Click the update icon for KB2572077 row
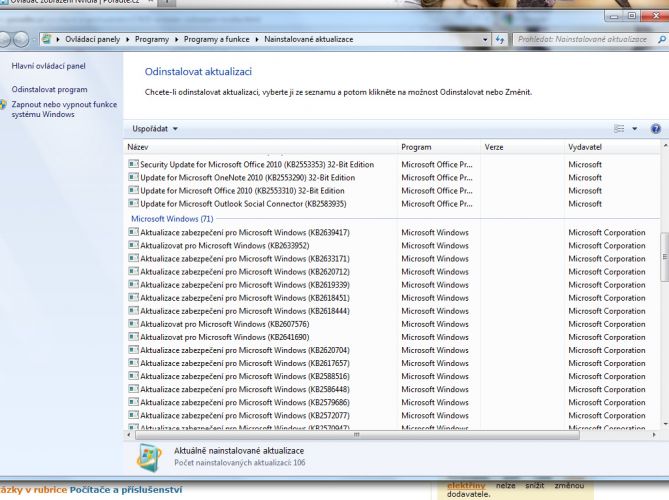 tap(133, 415)
